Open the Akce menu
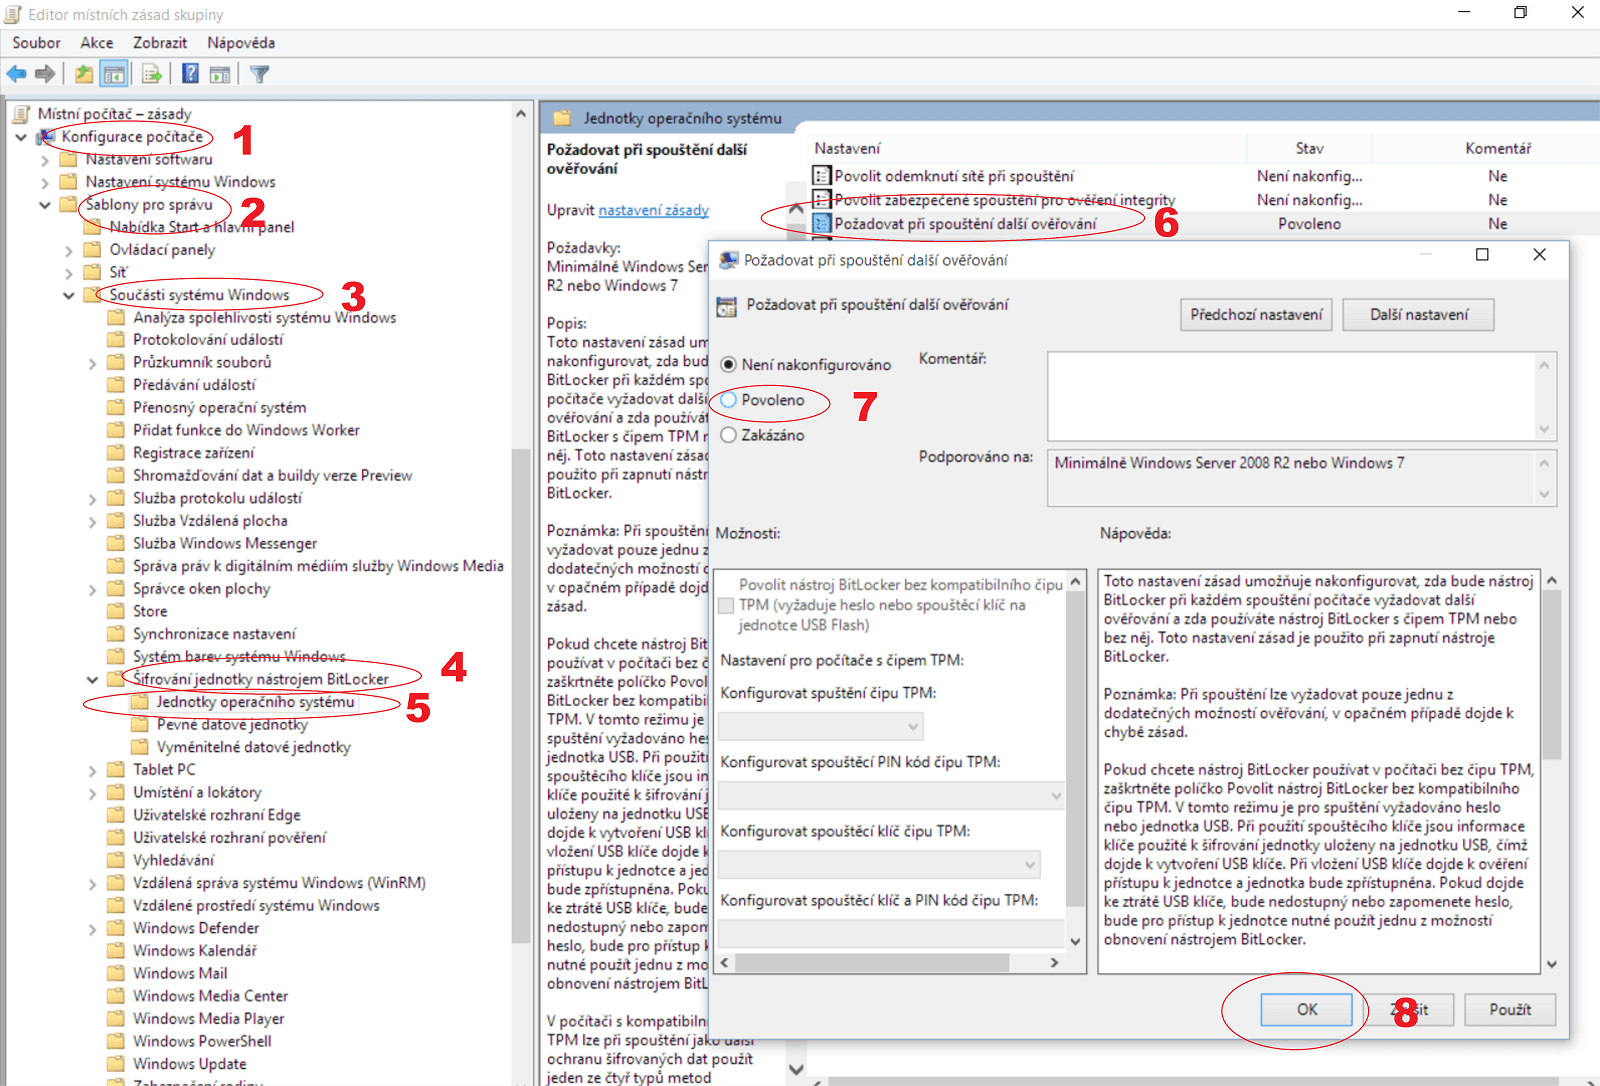The image size is (1600, 1086). pos(97,43)
